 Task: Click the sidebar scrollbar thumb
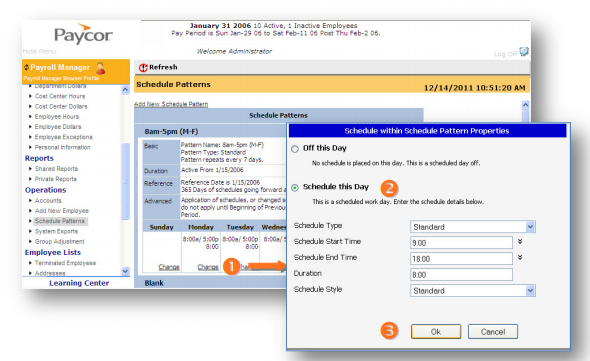tap(125, 181)
